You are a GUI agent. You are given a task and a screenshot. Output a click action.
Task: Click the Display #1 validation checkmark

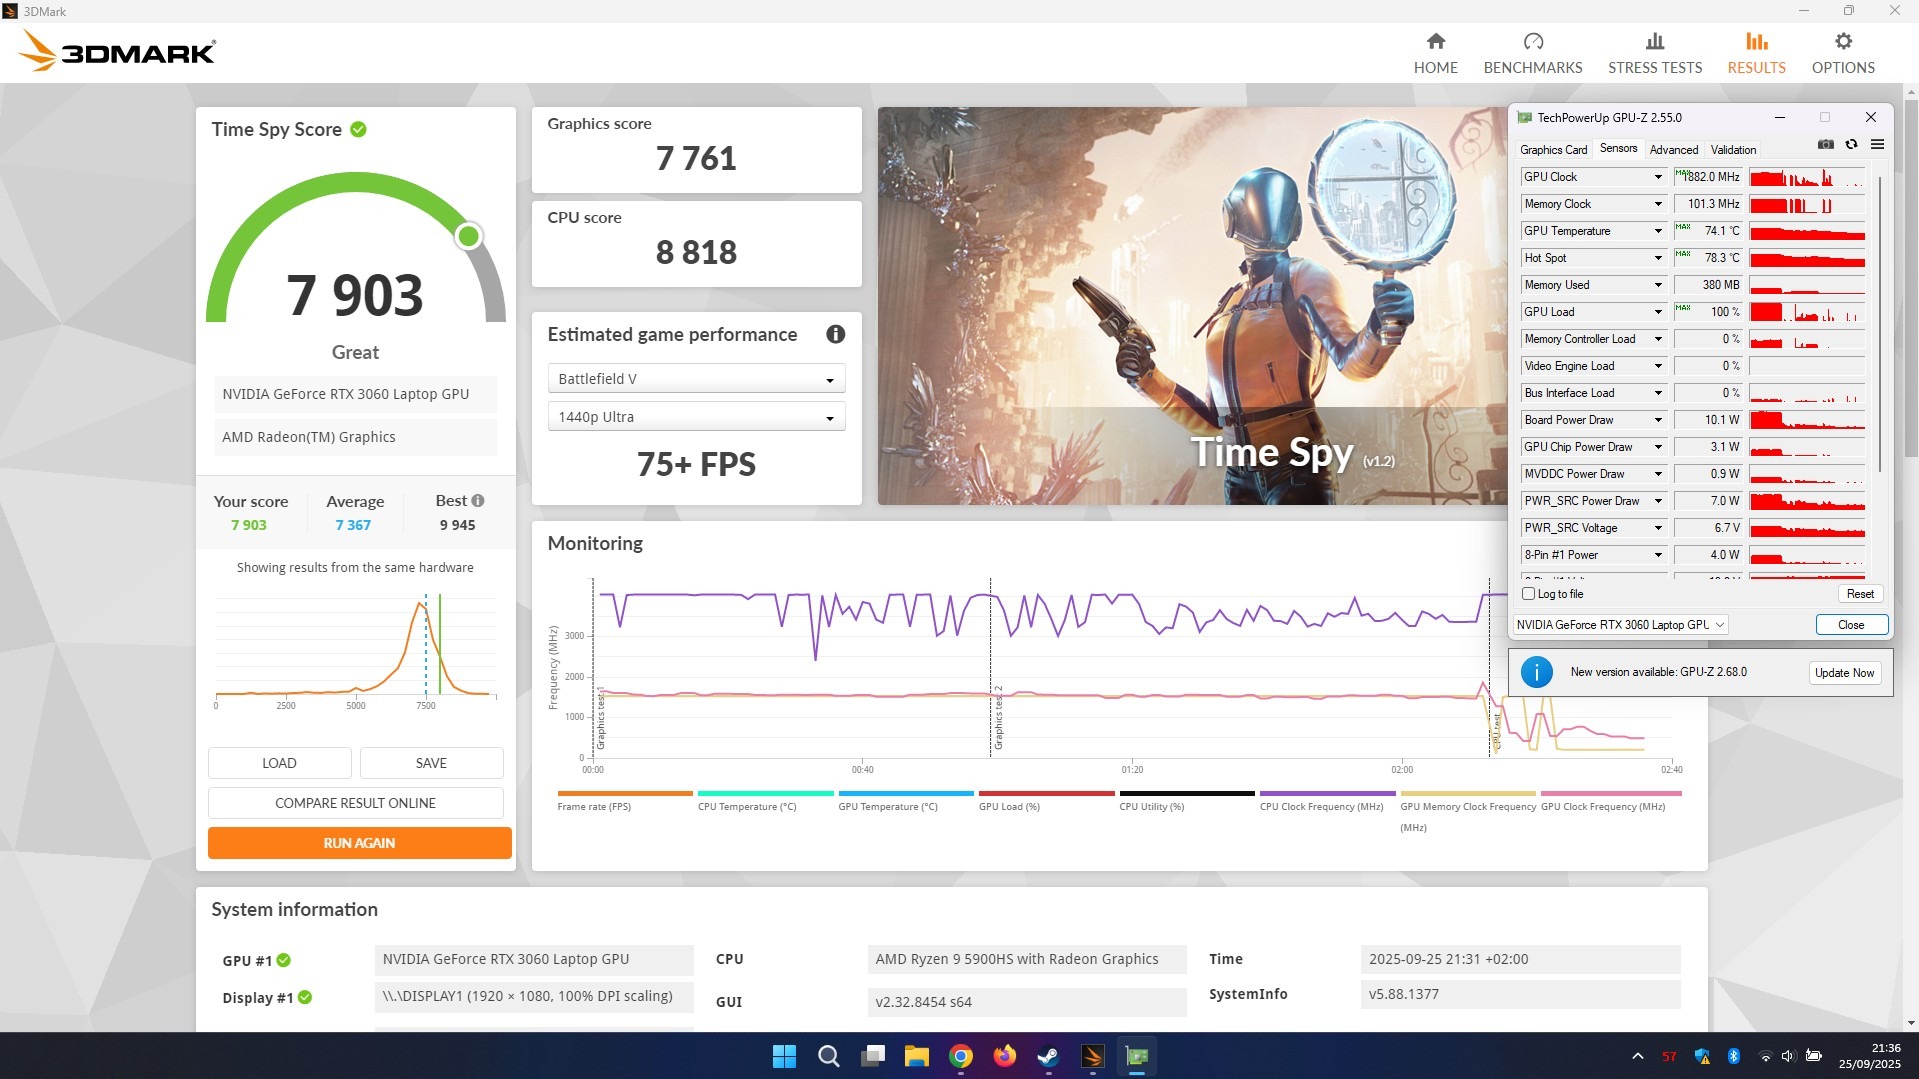pyautogui.click(x=305, y=997)
